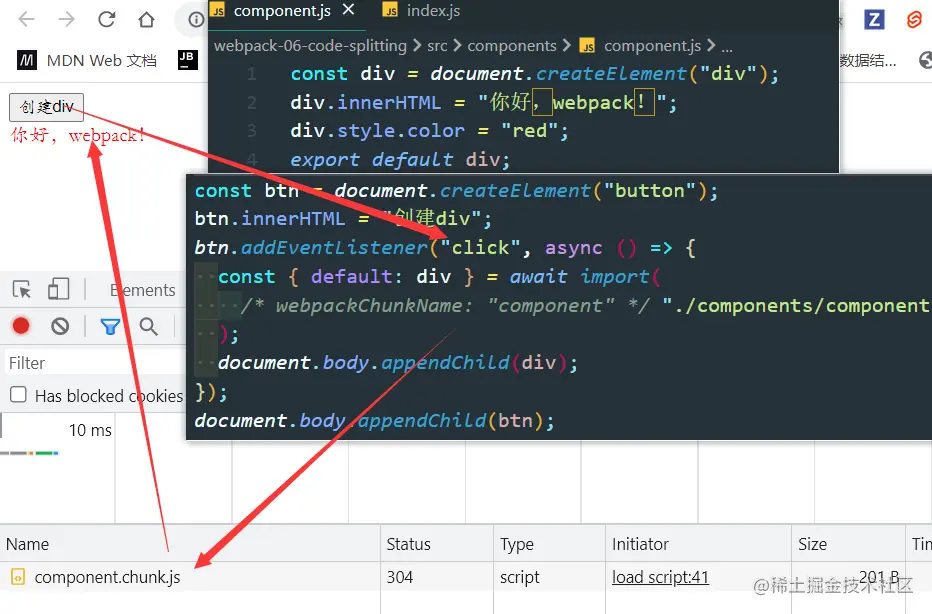Switch to the index.js editor tab
This screenshot has height=614, width=932.
[x=422, y=11]
